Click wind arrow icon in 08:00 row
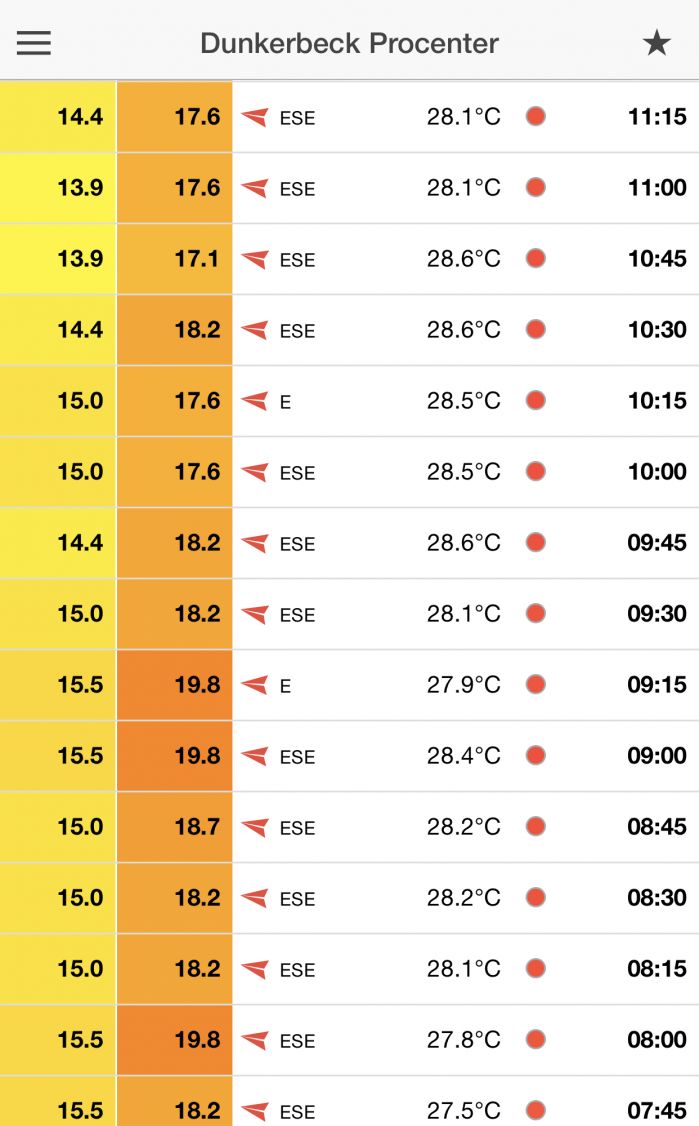699x1126 pixels. (255, 1040)
